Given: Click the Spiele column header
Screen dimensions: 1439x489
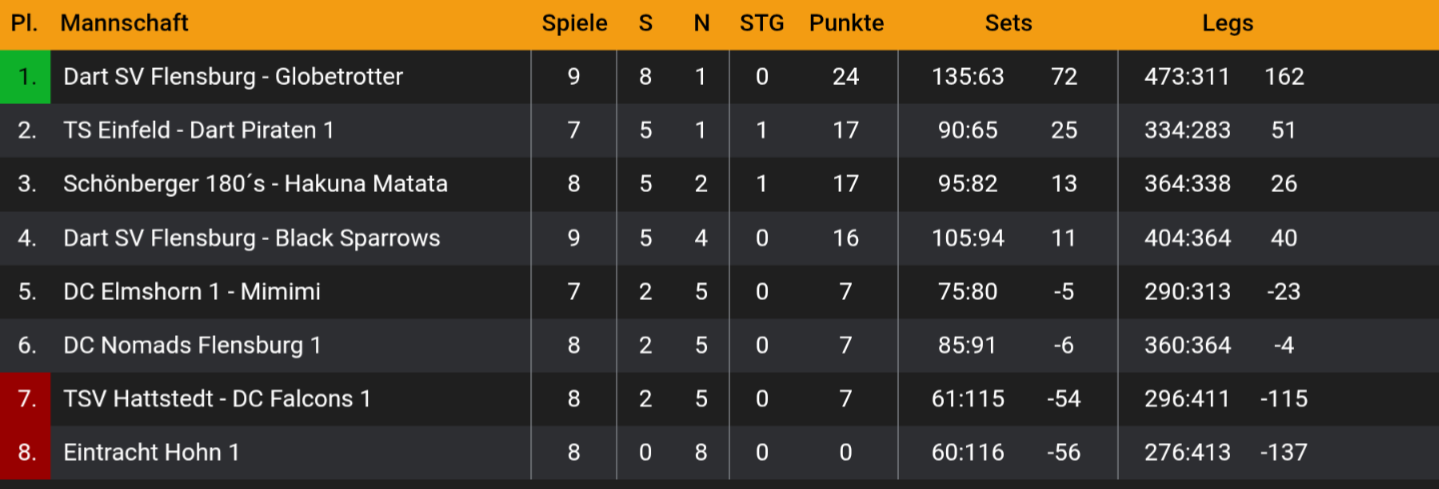Looking at the screenshot, I should [x=574, y=23].
